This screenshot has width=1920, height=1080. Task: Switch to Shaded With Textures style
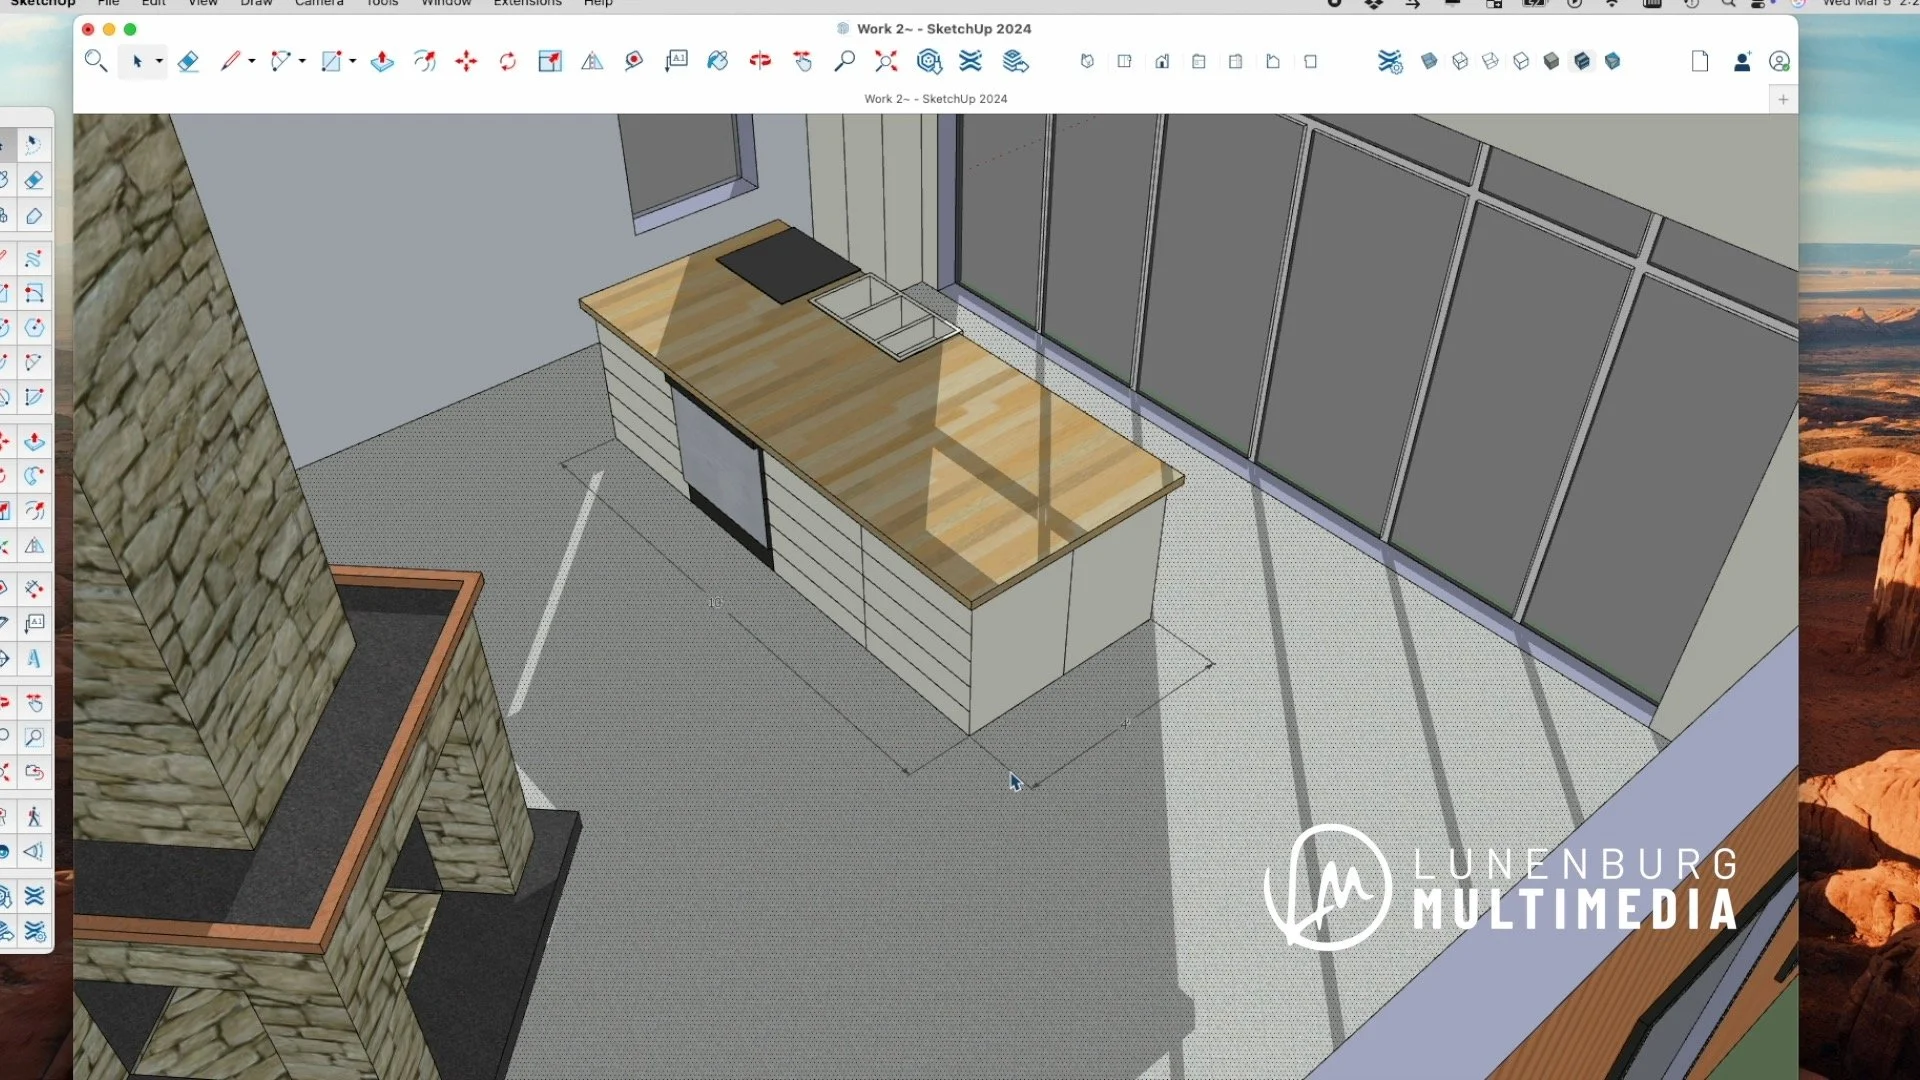coord(1582,62)
